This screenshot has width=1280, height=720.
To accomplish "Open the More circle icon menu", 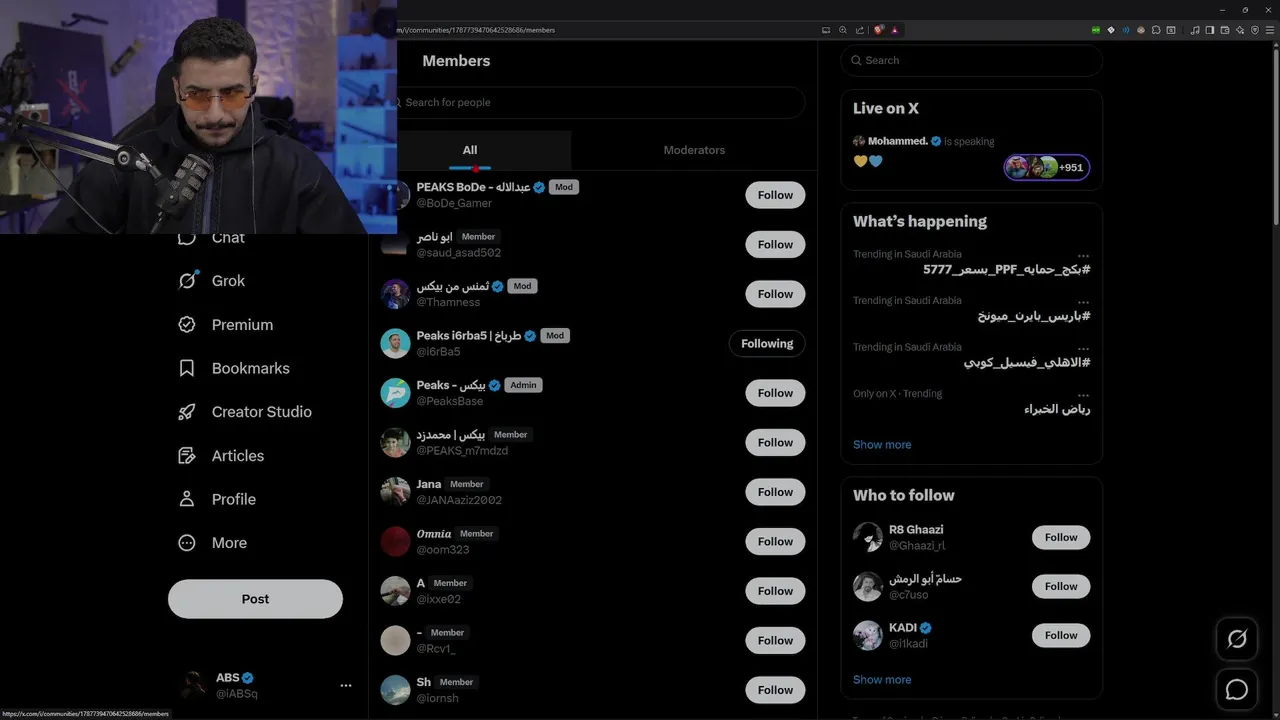I will pos(187,543).
